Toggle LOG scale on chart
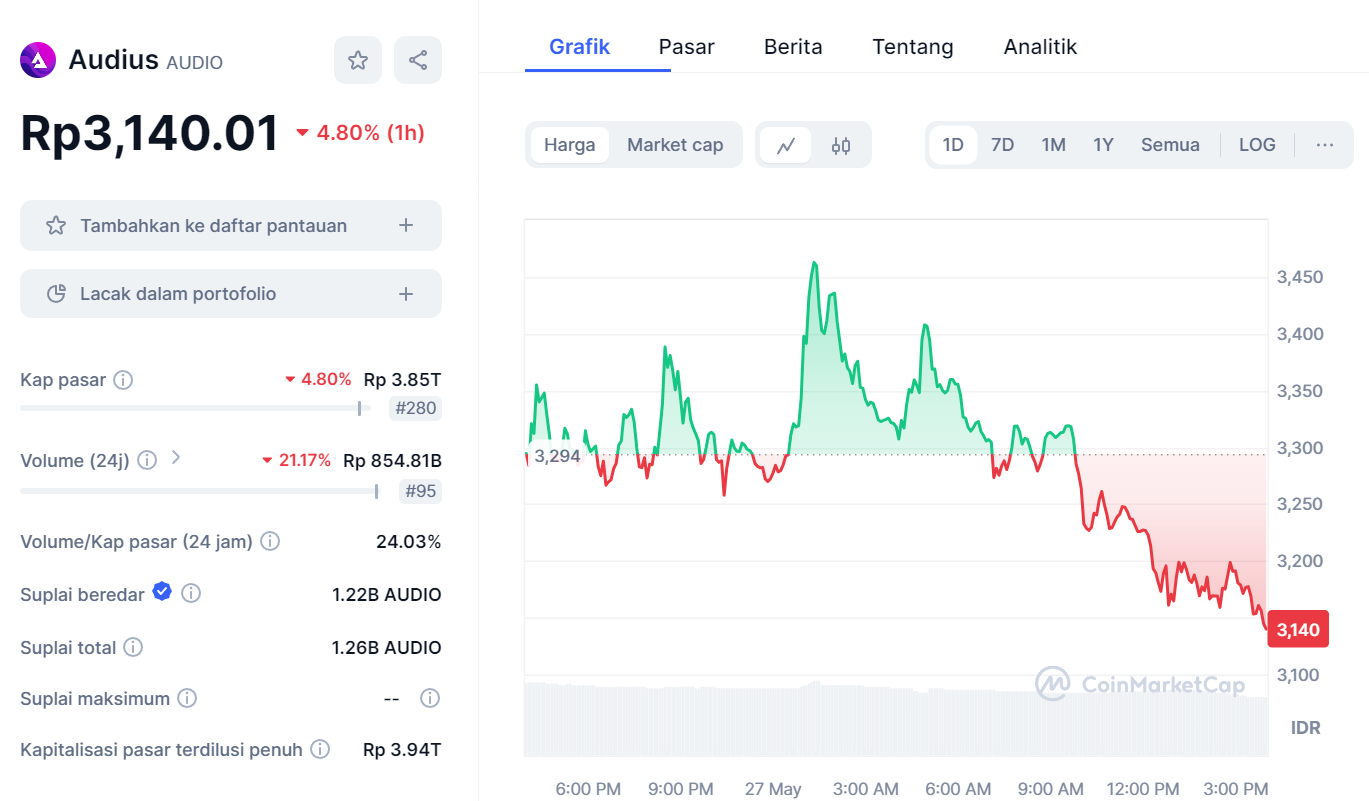The height and width of the screenshot is (801, 1369). tap(1257, 145)
